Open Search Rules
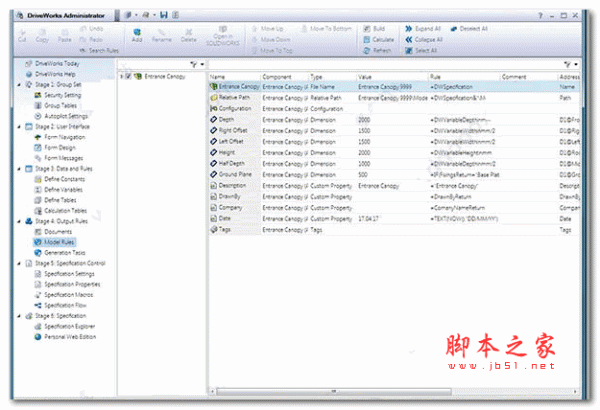The height and width of the screenshot is (410, 600). point(99,50)
